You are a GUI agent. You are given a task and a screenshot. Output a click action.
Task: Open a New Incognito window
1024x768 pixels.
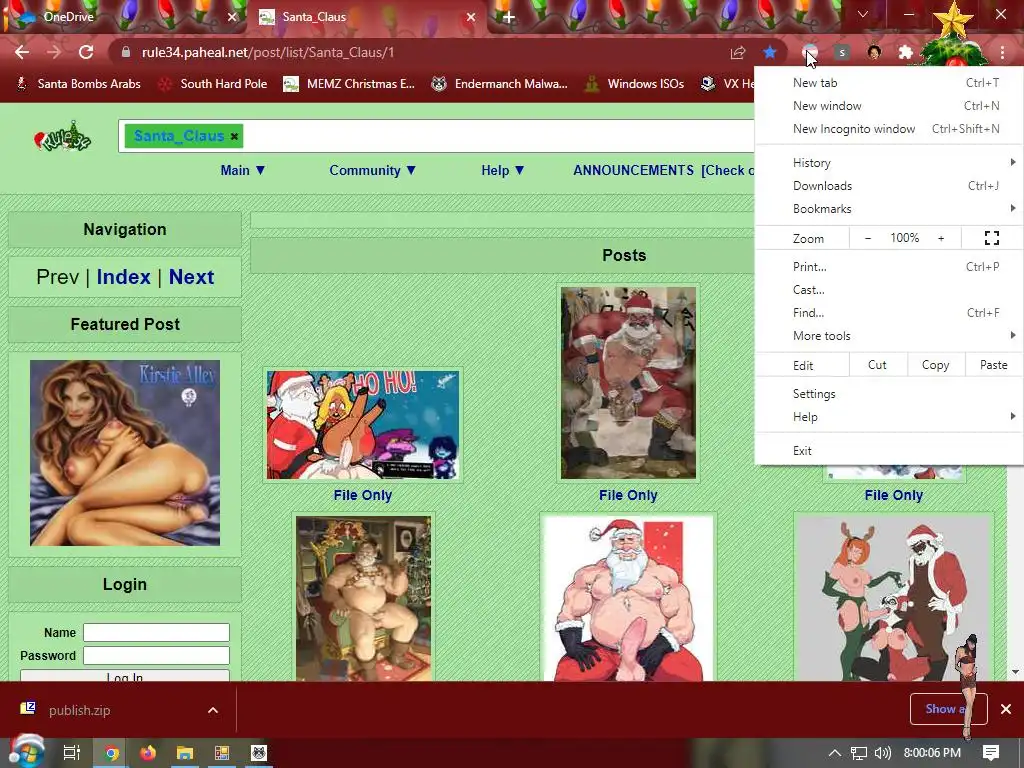889,129
